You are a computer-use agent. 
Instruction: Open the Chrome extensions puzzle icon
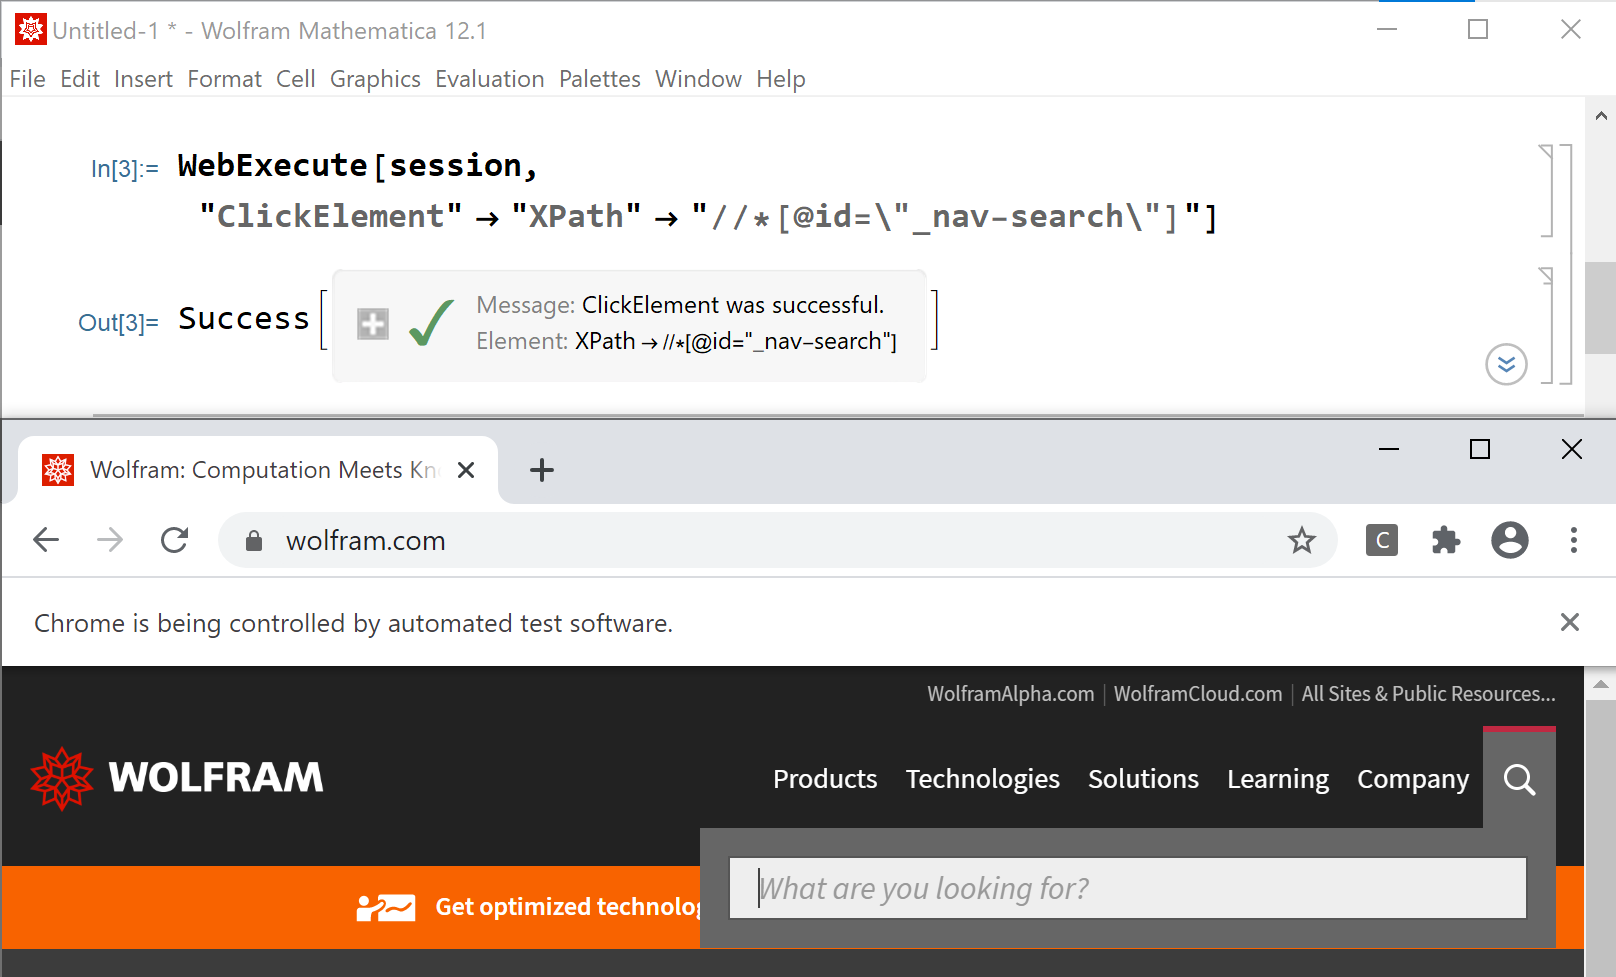(x=1445, y=541)
